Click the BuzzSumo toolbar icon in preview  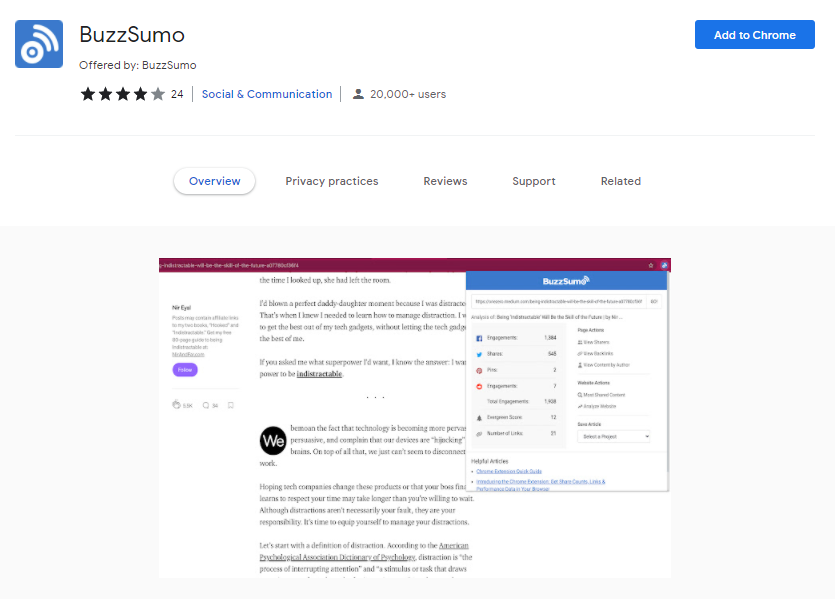click(x=665, y=265)
